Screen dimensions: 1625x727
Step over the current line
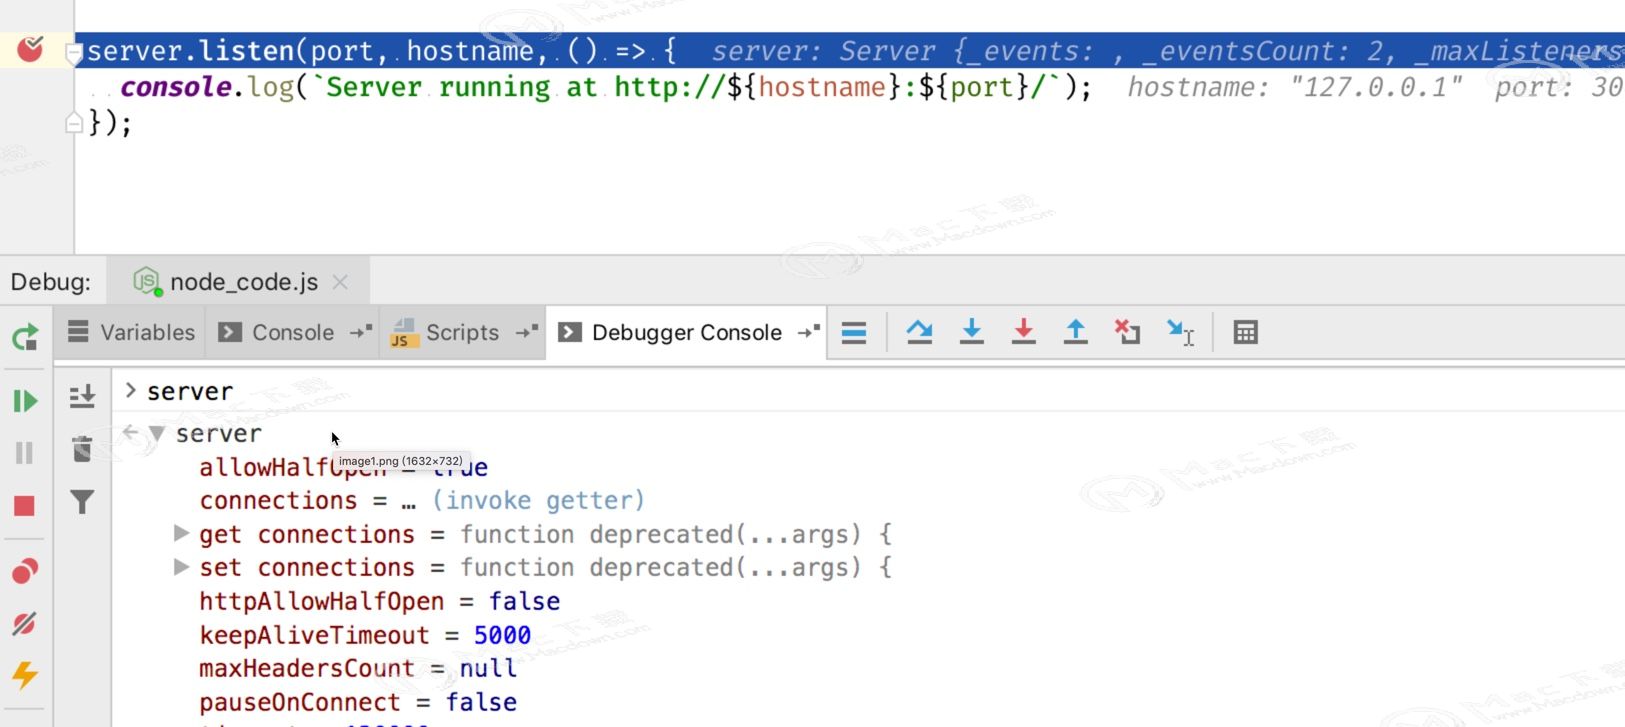pyautogui.click(x=919, y=332)
